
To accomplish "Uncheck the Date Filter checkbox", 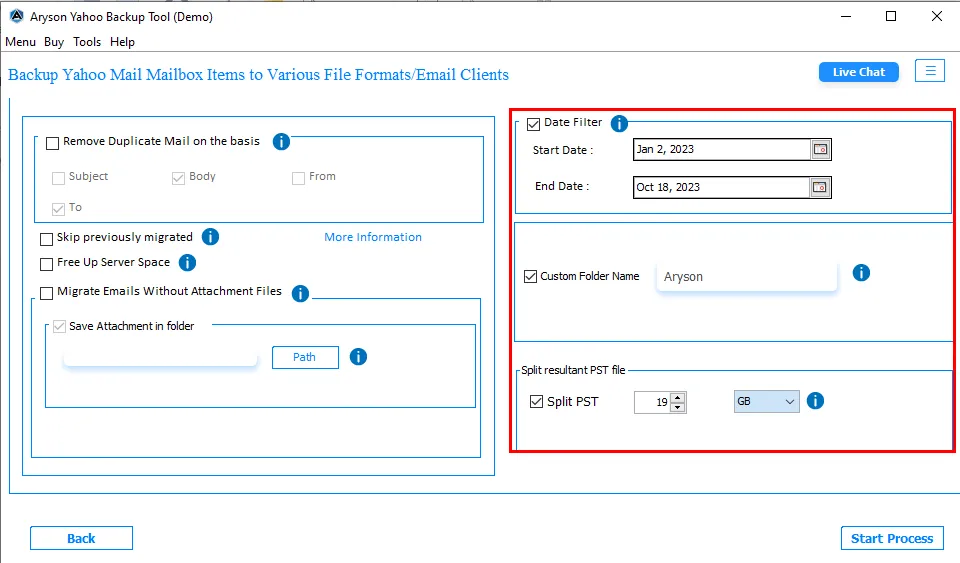I will click(x=533, y=124).
